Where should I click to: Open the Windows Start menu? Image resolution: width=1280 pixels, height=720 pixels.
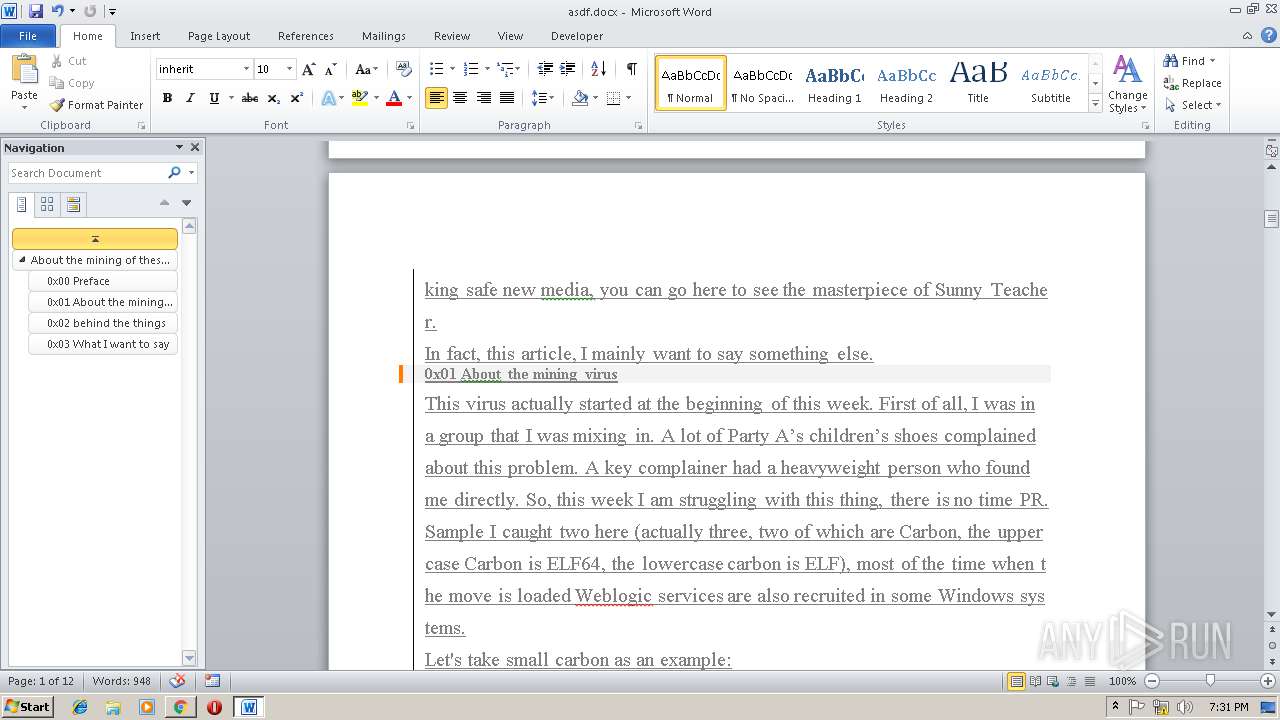tap(27, 707)
